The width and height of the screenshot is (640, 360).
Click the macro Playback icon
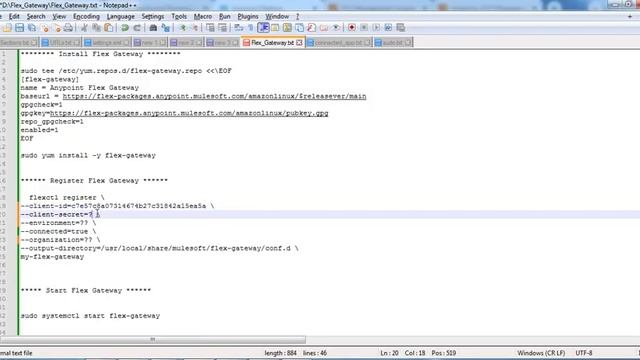(376, 28)
